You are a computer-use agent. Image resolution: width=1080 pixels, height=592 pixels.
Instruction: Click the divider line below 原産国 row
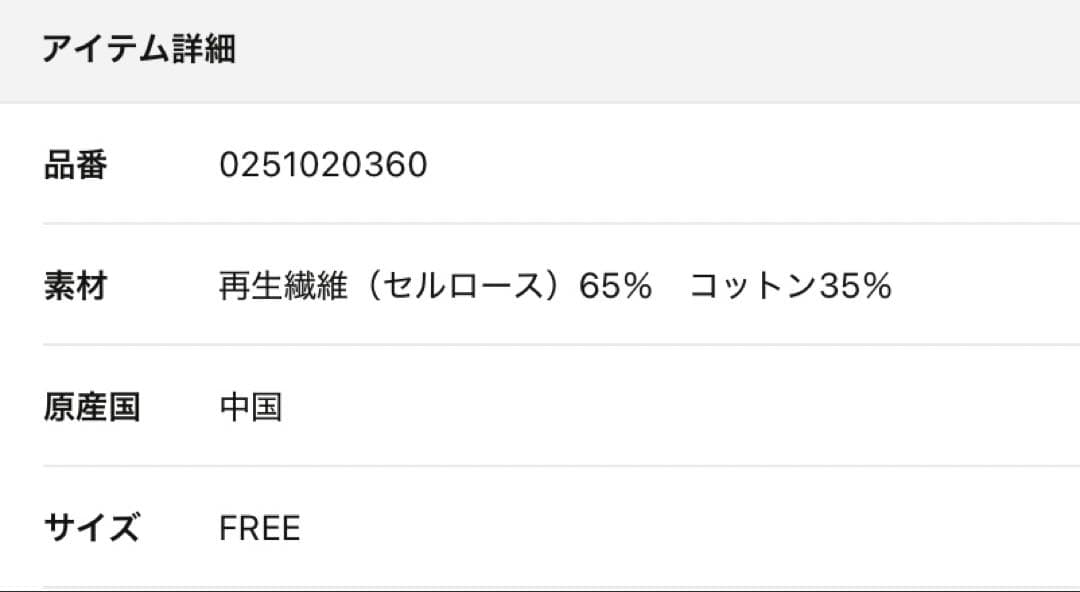click(x=560, y=466)
